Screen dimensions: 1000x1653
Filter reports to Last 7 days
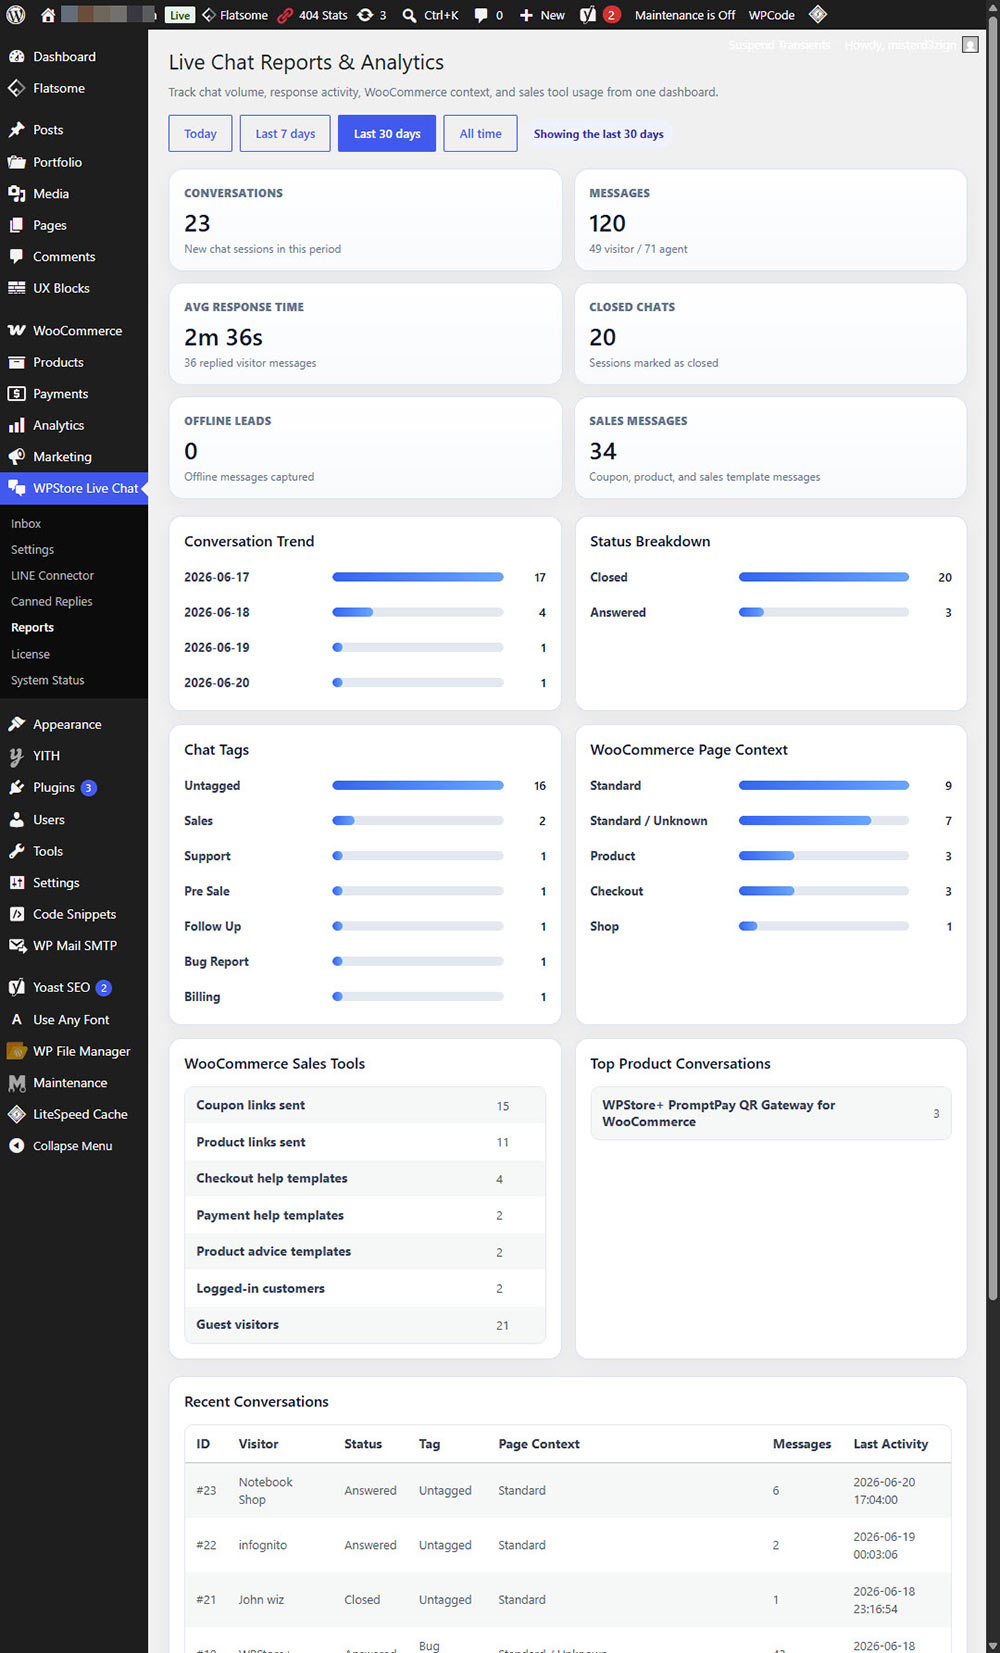[x=285, y=133]
